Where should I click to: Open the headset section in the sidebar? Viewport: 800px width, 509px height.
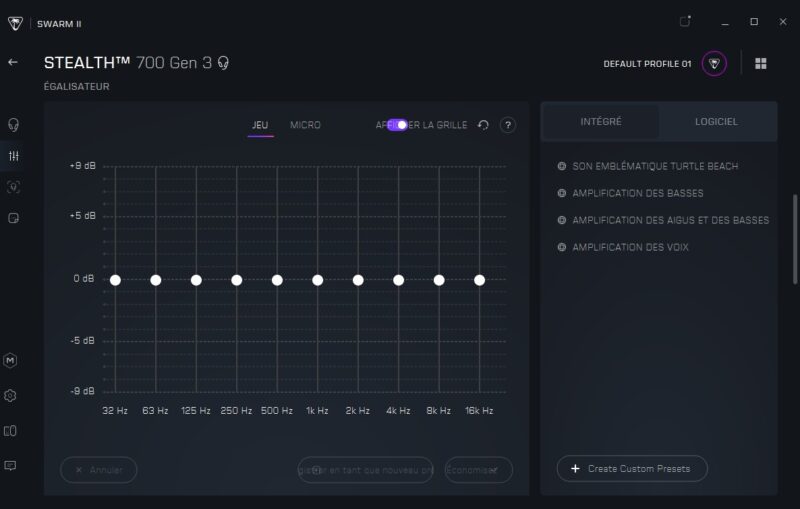tap(13, 125)
